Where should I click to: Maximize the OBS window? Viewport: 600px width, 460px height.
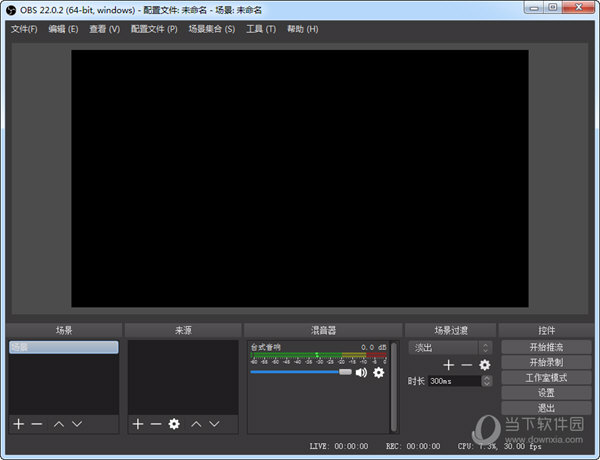(x=553, y=8)
